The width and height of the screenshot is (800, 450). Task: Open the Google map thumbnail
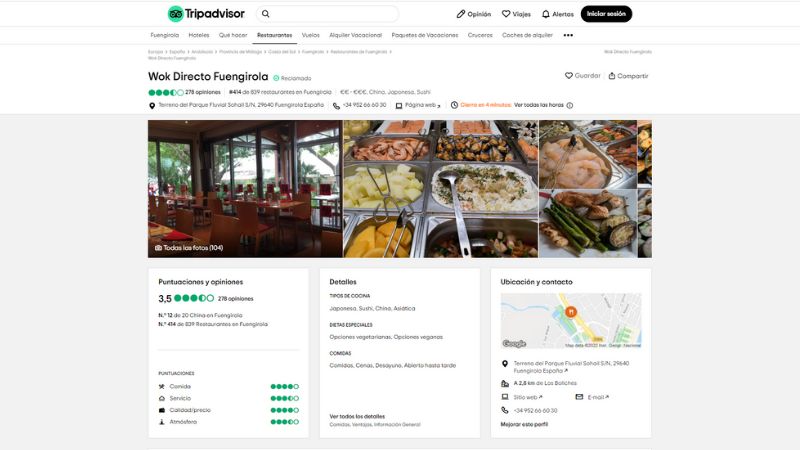[x=571, y=320]
